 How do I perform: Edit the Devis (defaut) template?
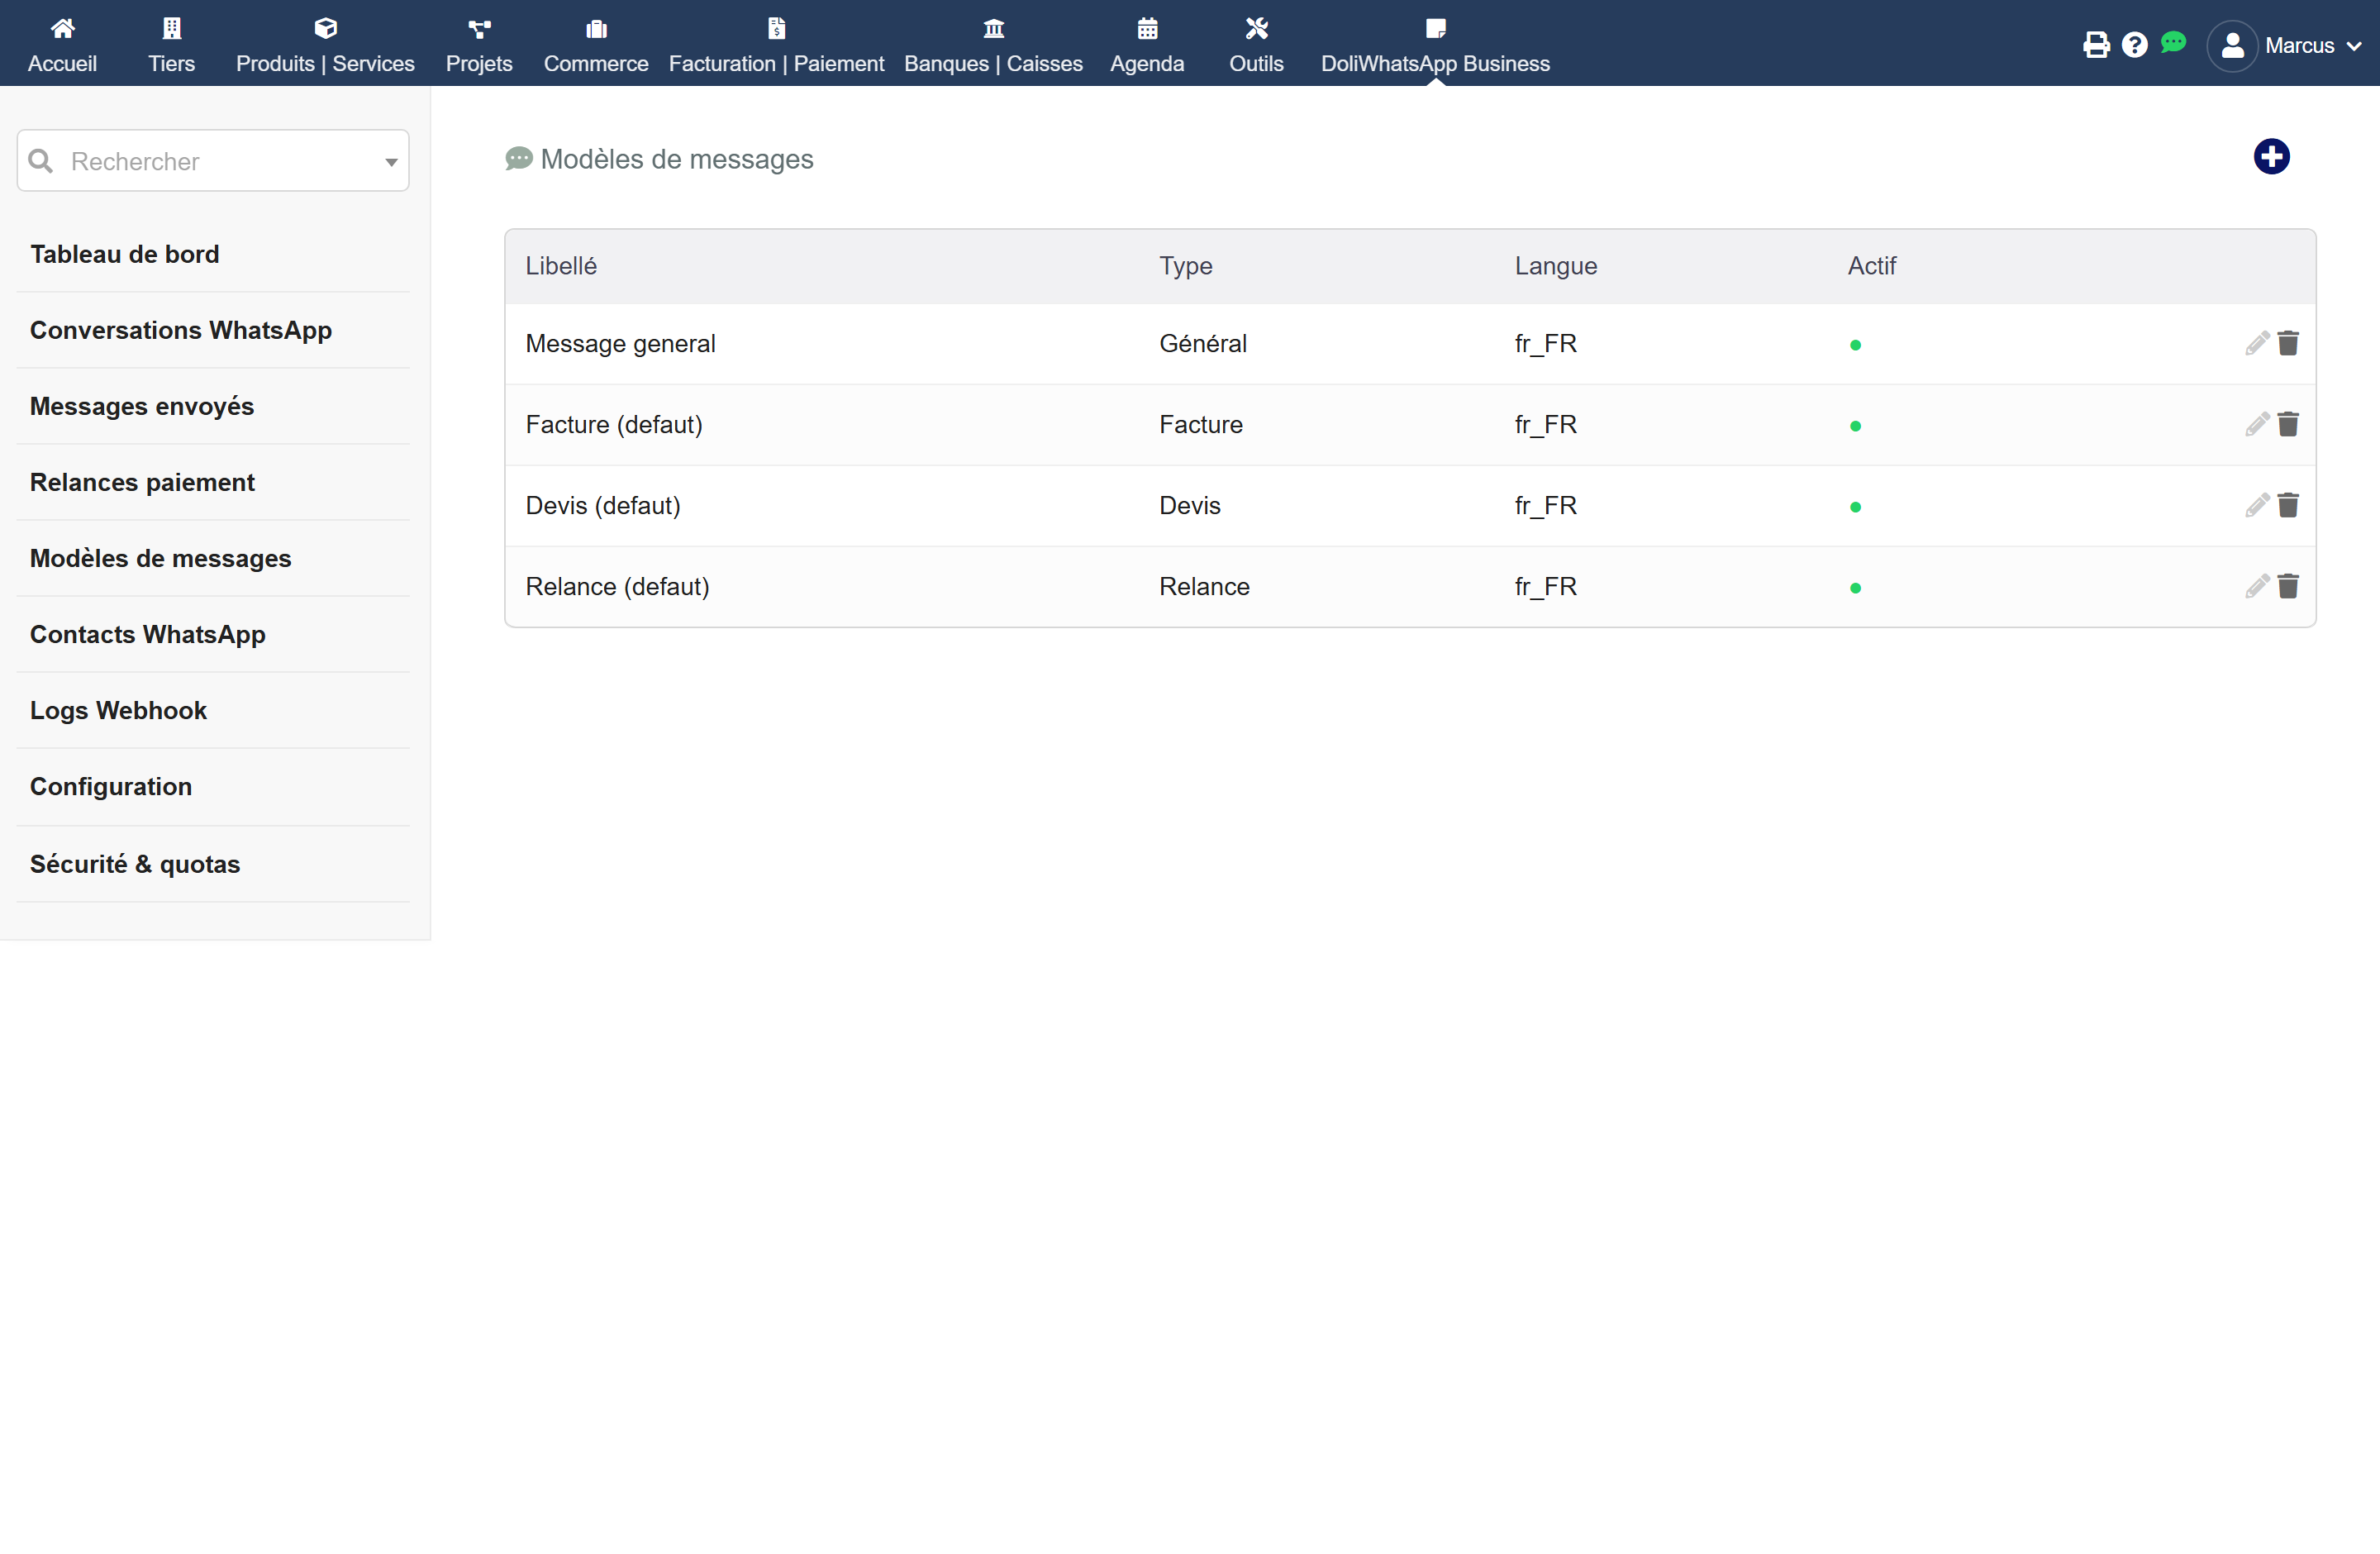[x=2256, y=505]
